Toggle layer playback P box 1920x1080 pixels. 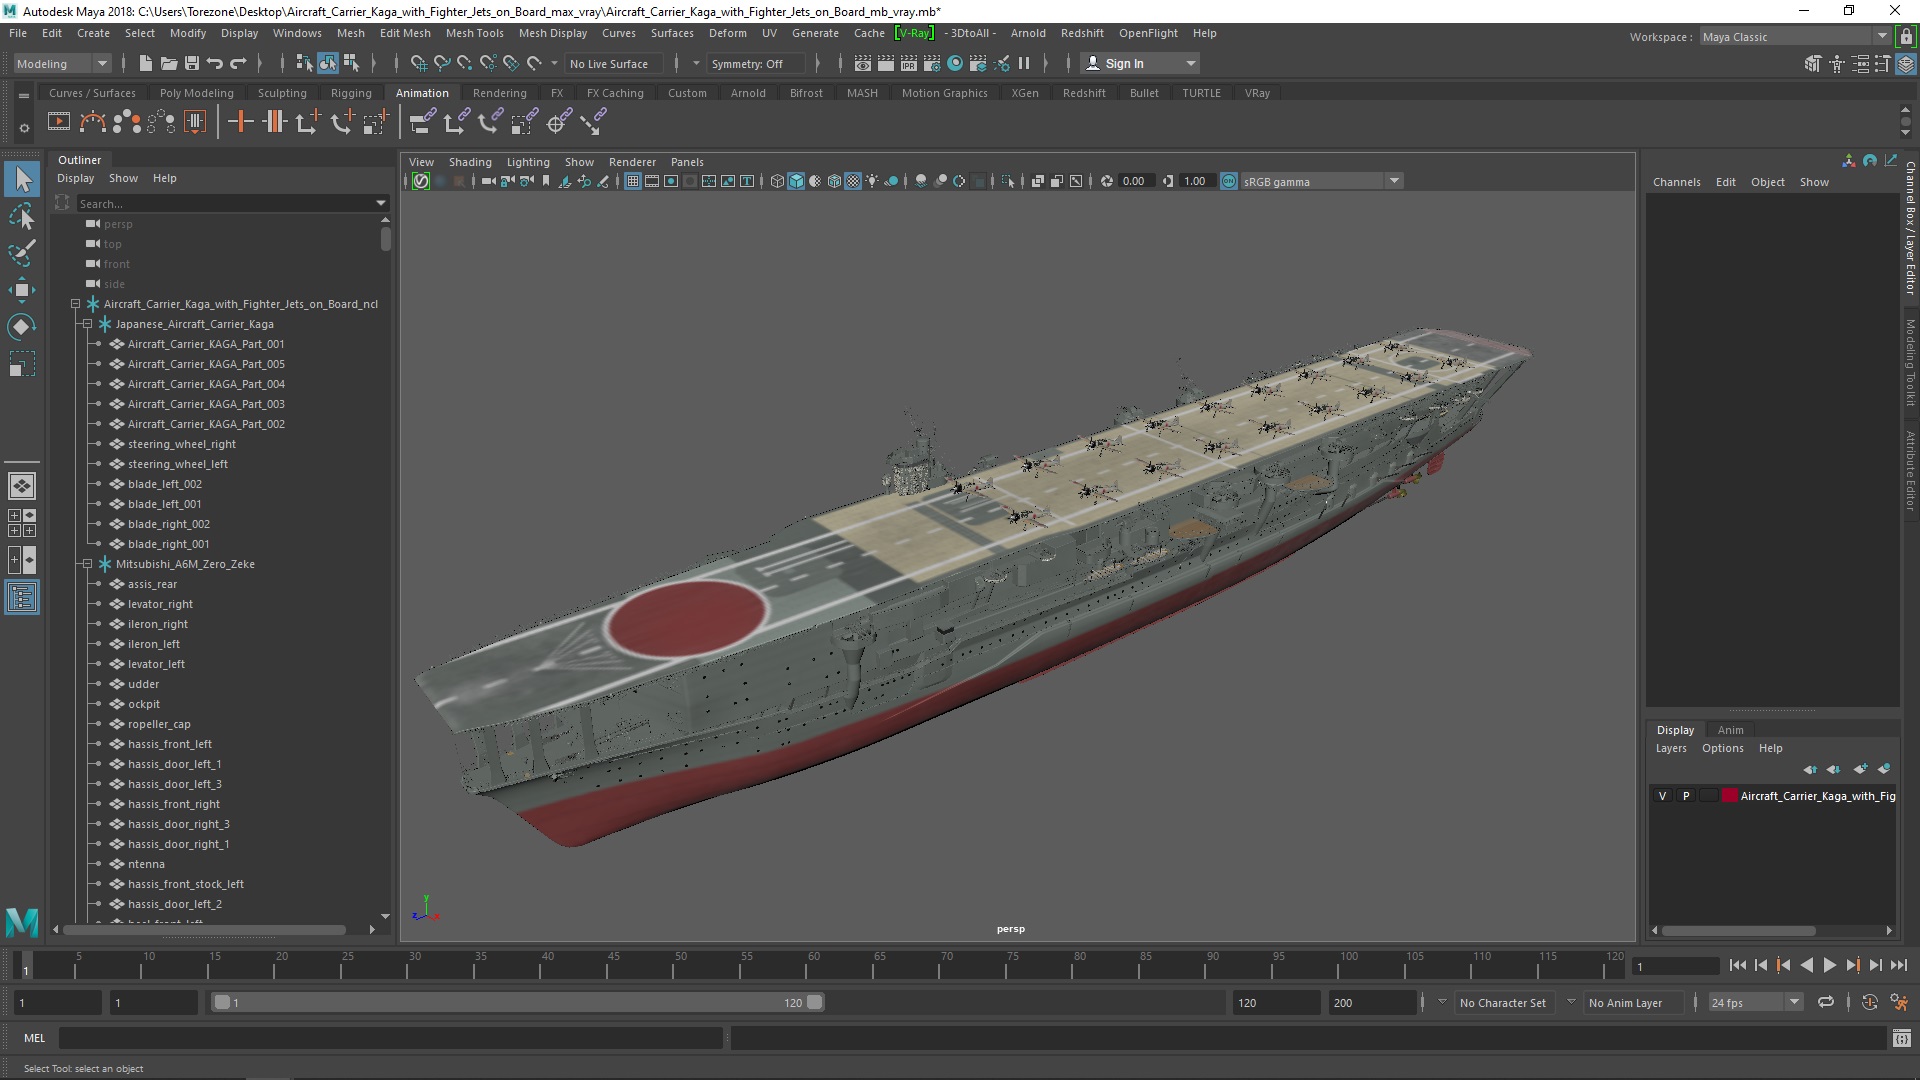pyautogui.click(x=1686, y=796)
